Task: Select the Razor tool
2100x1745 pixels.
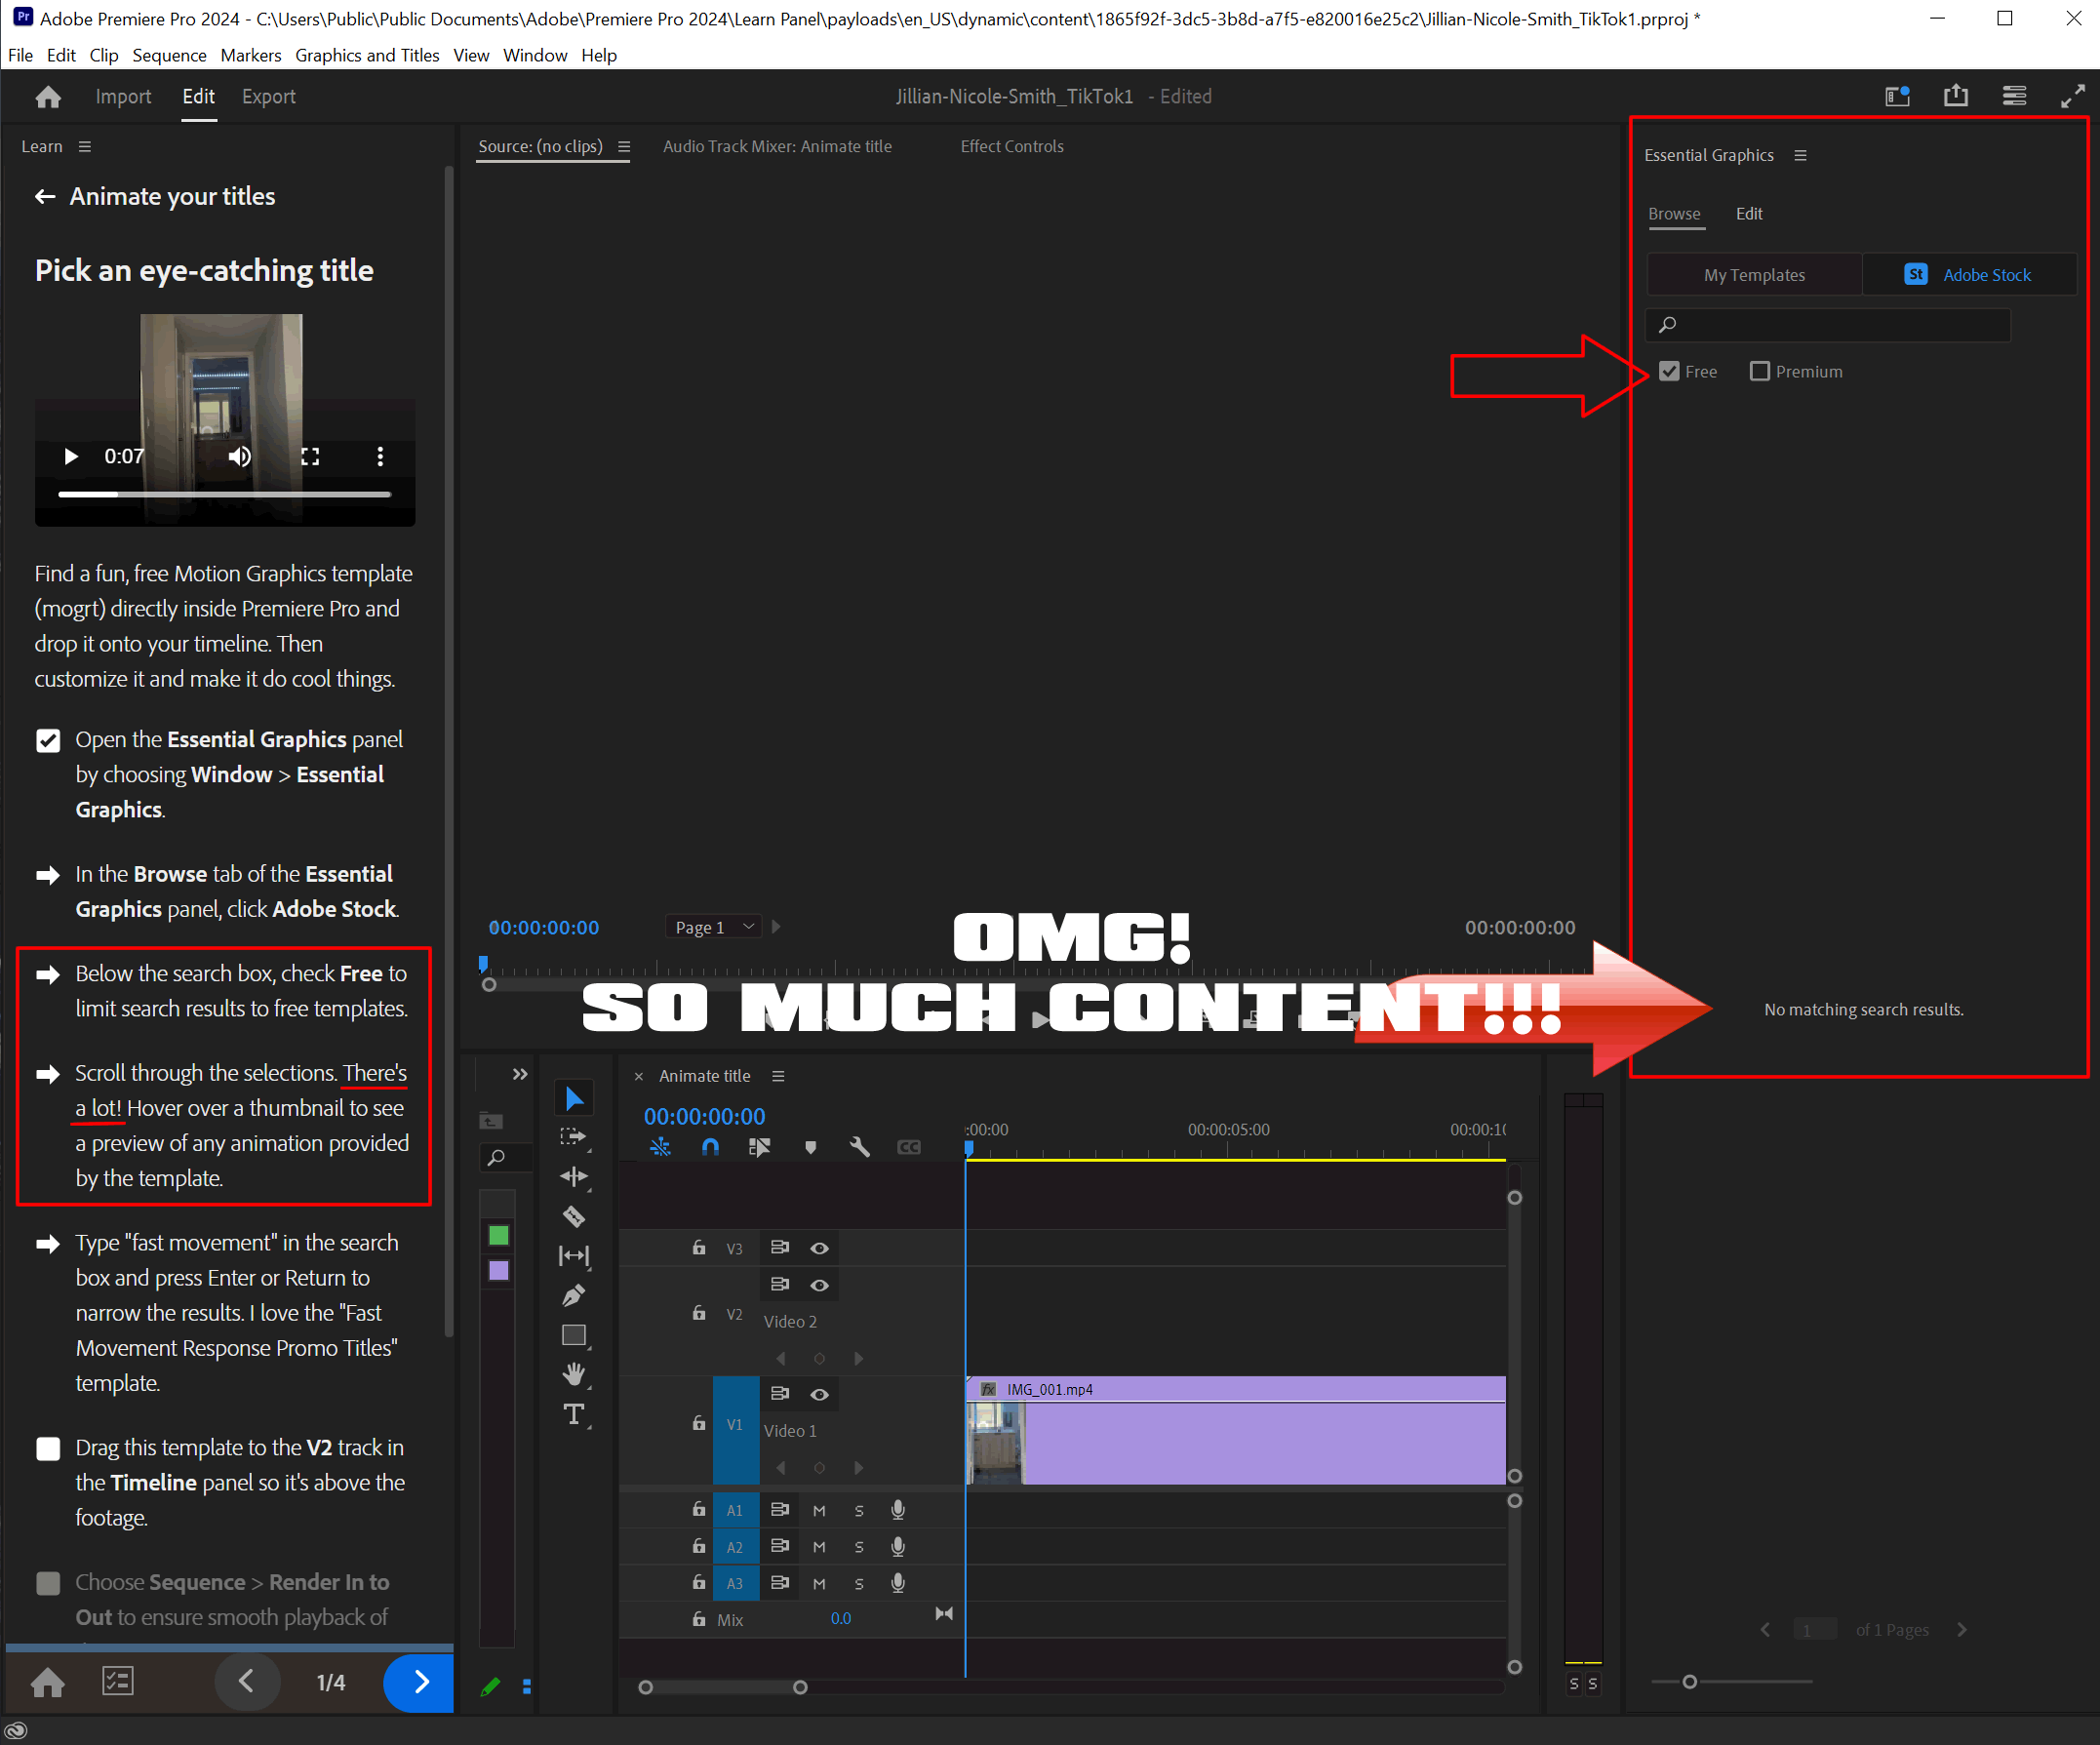Action: tap(574, 1217)
